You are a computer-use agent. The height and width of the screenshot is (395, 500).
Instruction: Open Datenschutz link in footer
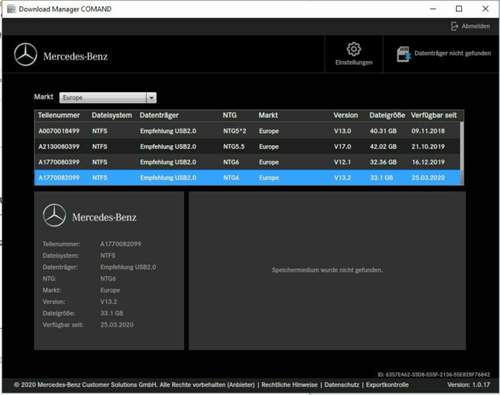[342, 385]
